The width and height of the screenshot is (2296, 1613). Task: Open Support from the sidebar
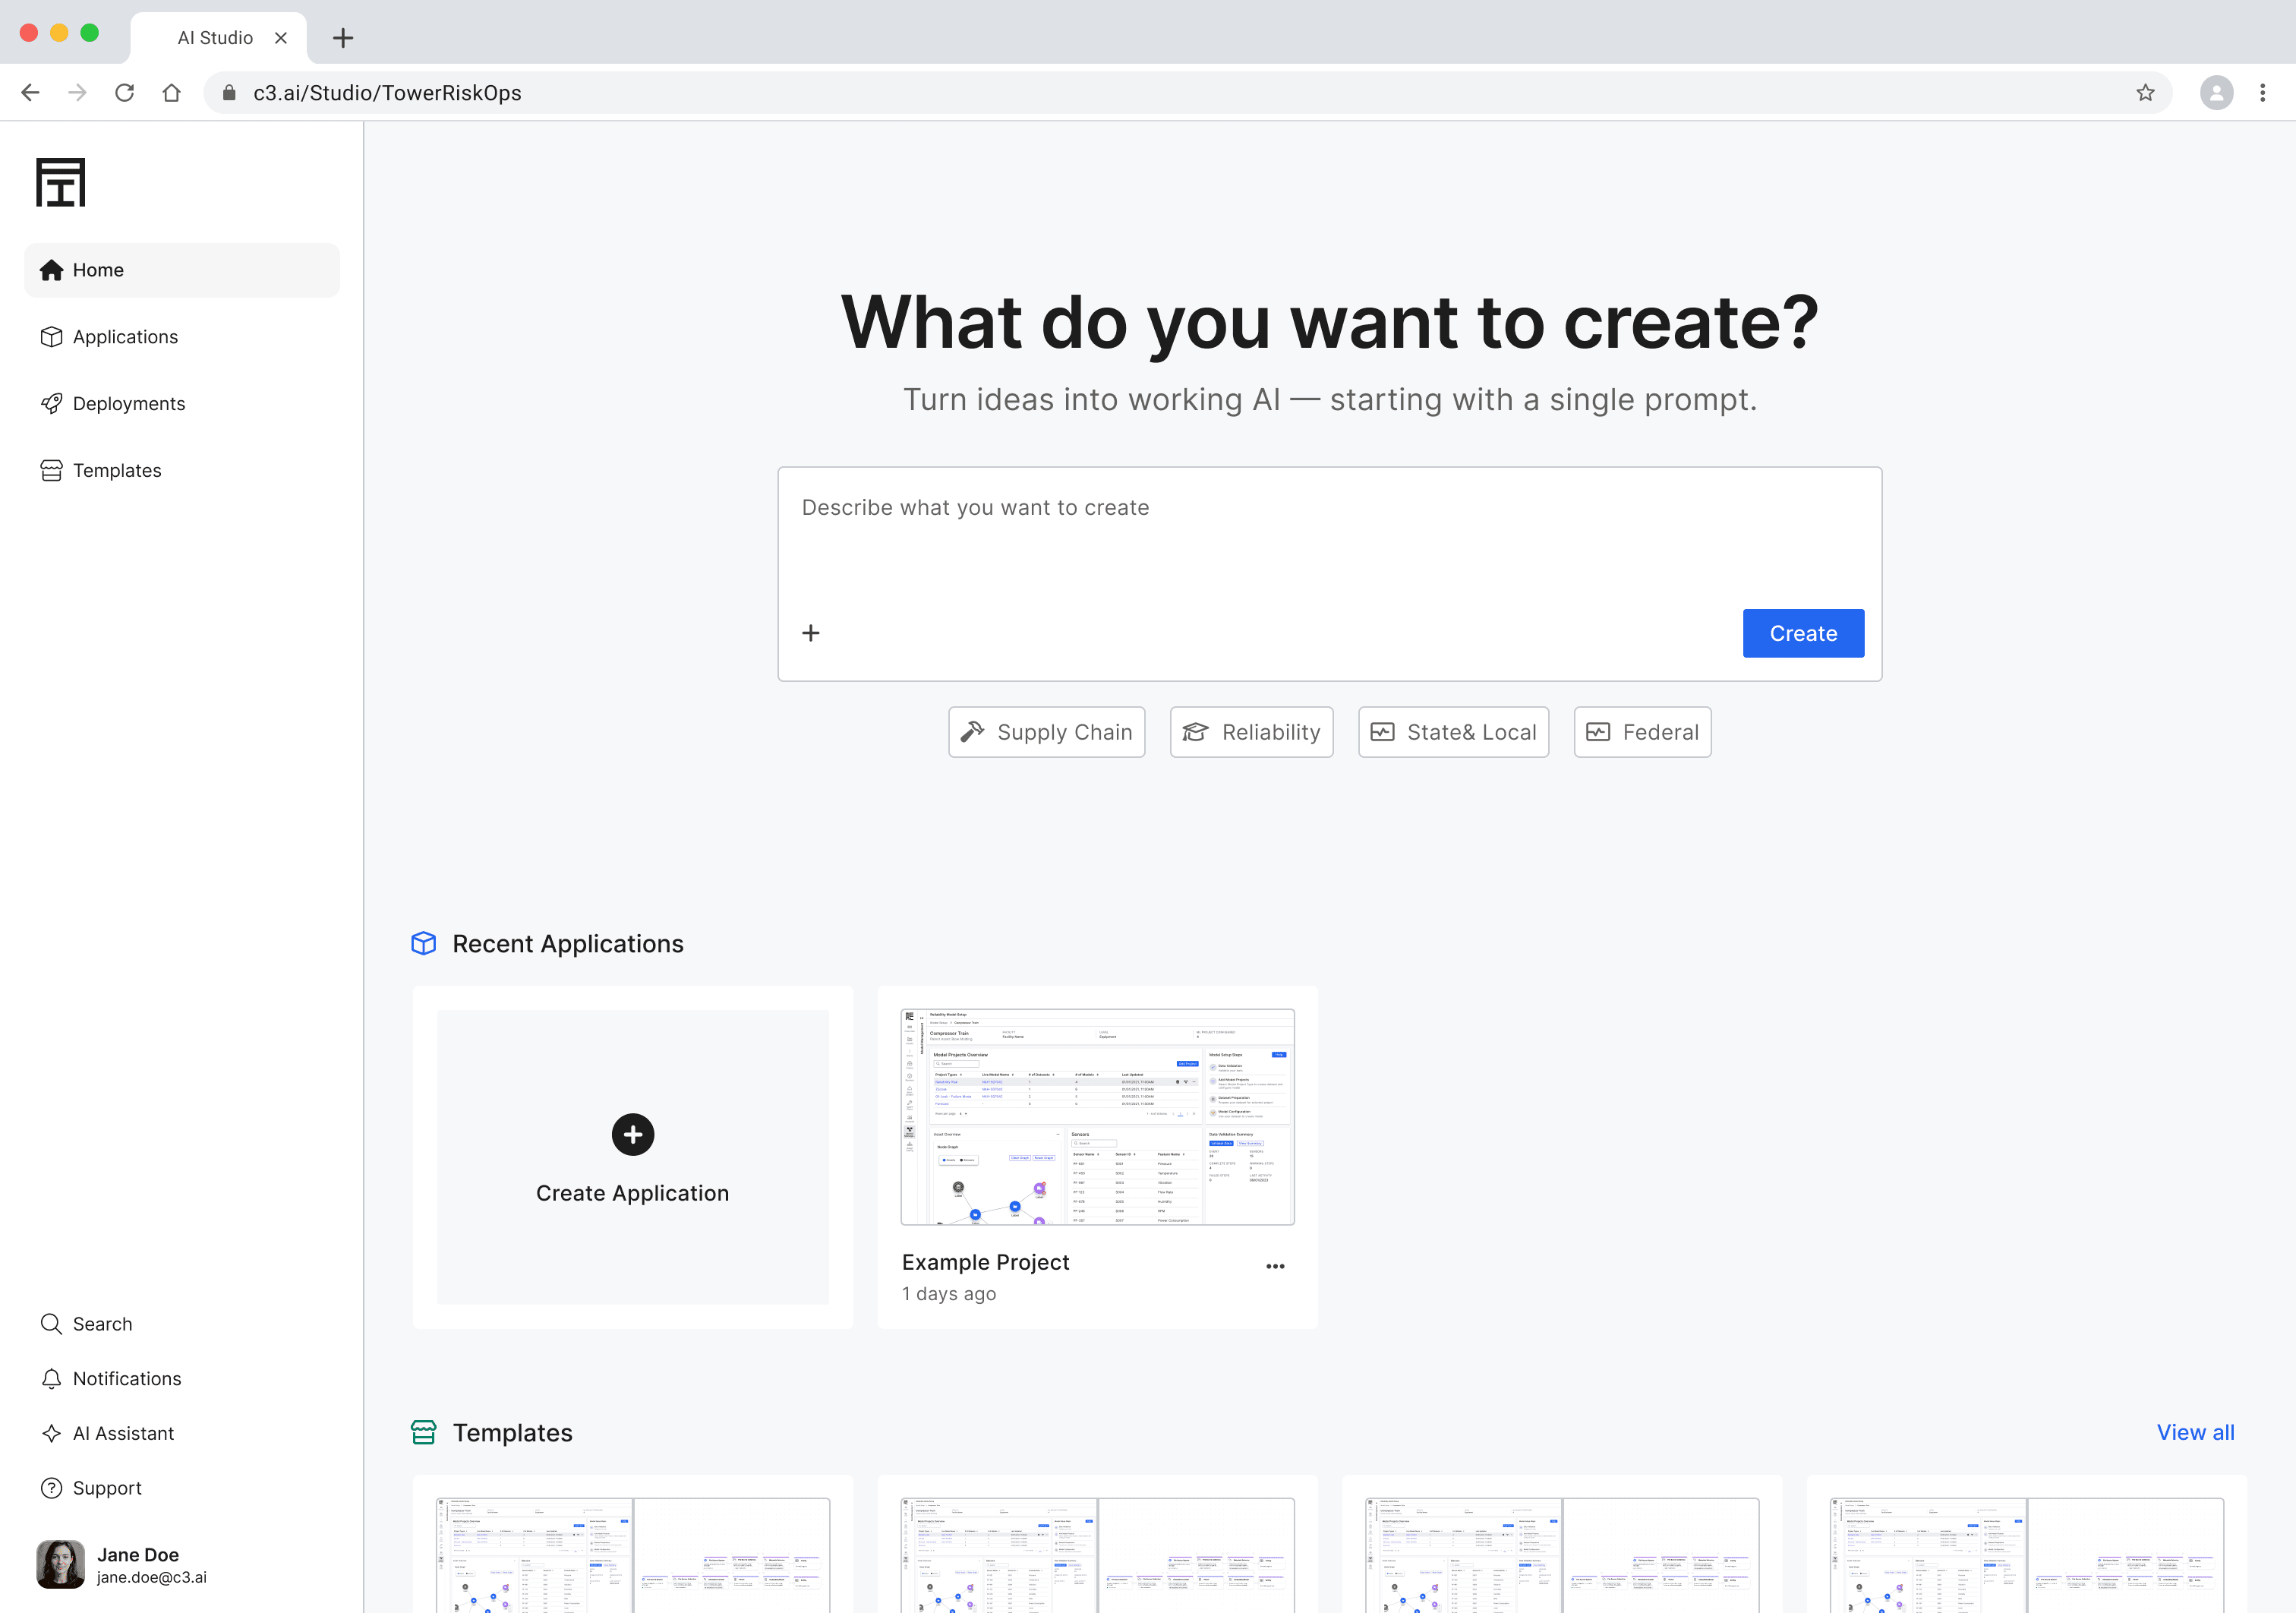(106, 1487)
